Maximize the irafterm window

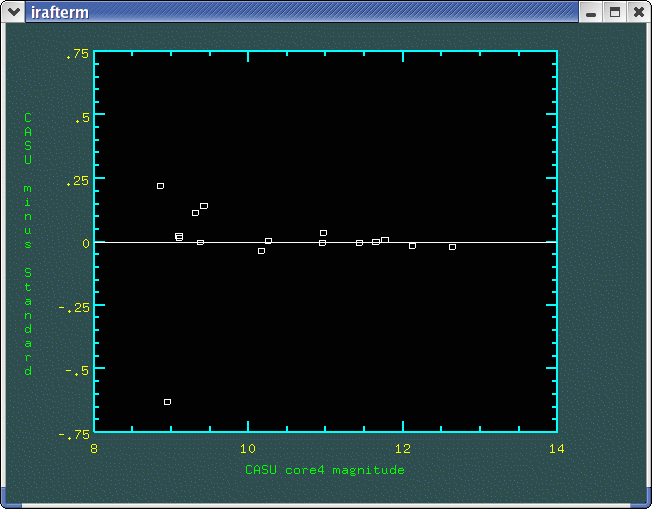615,12
